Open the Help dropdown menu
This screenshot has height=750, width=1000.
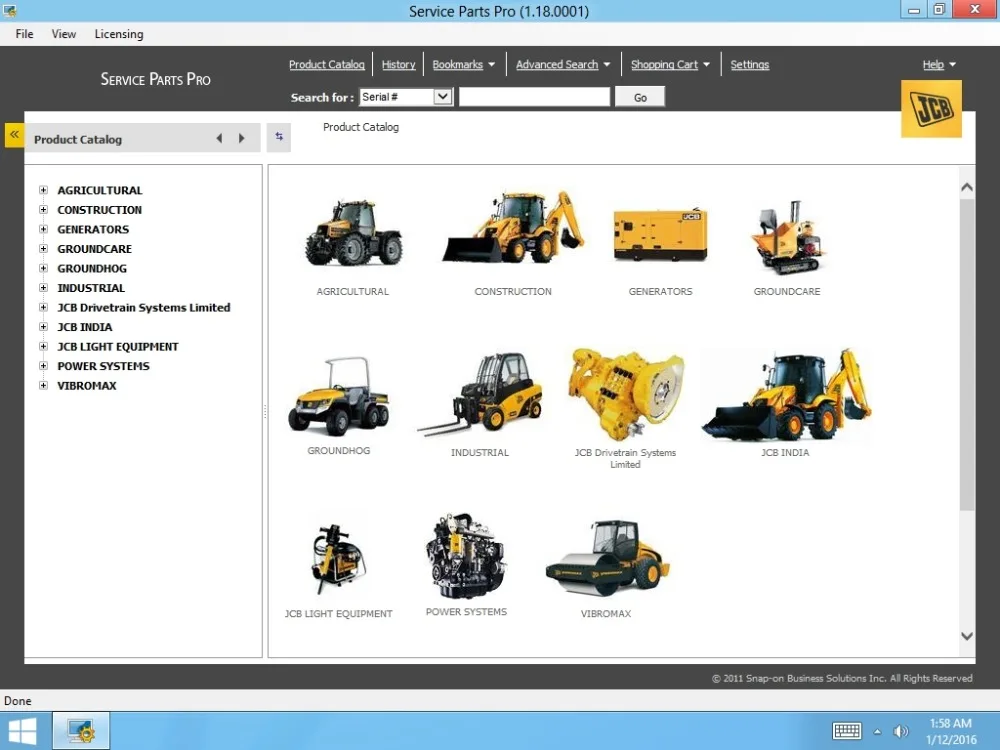coord(939,64)
